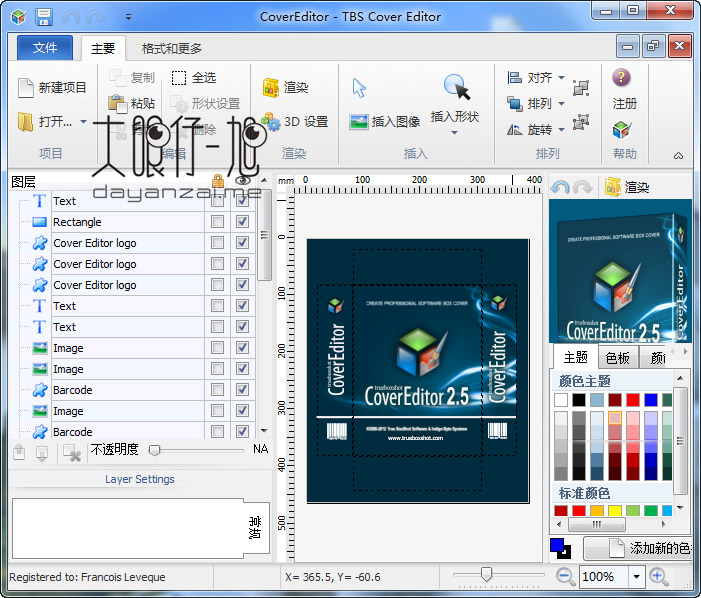This screenshot has height=598, width=701.
Task: Click the layers list scroll down arrow
Action: click(264, 431)
